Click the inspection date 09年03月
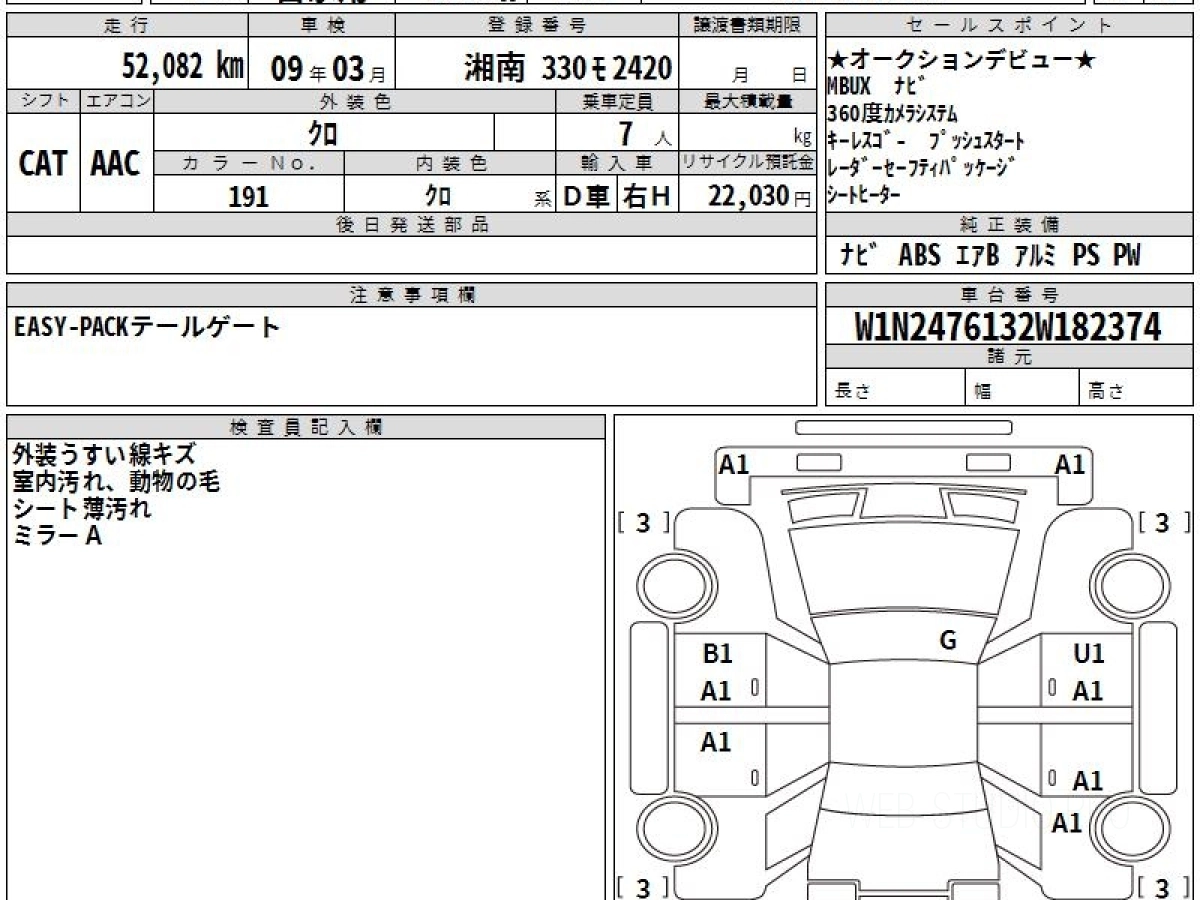The height and width of the screenshot is (900, 1200). click(x=328, y=69)
